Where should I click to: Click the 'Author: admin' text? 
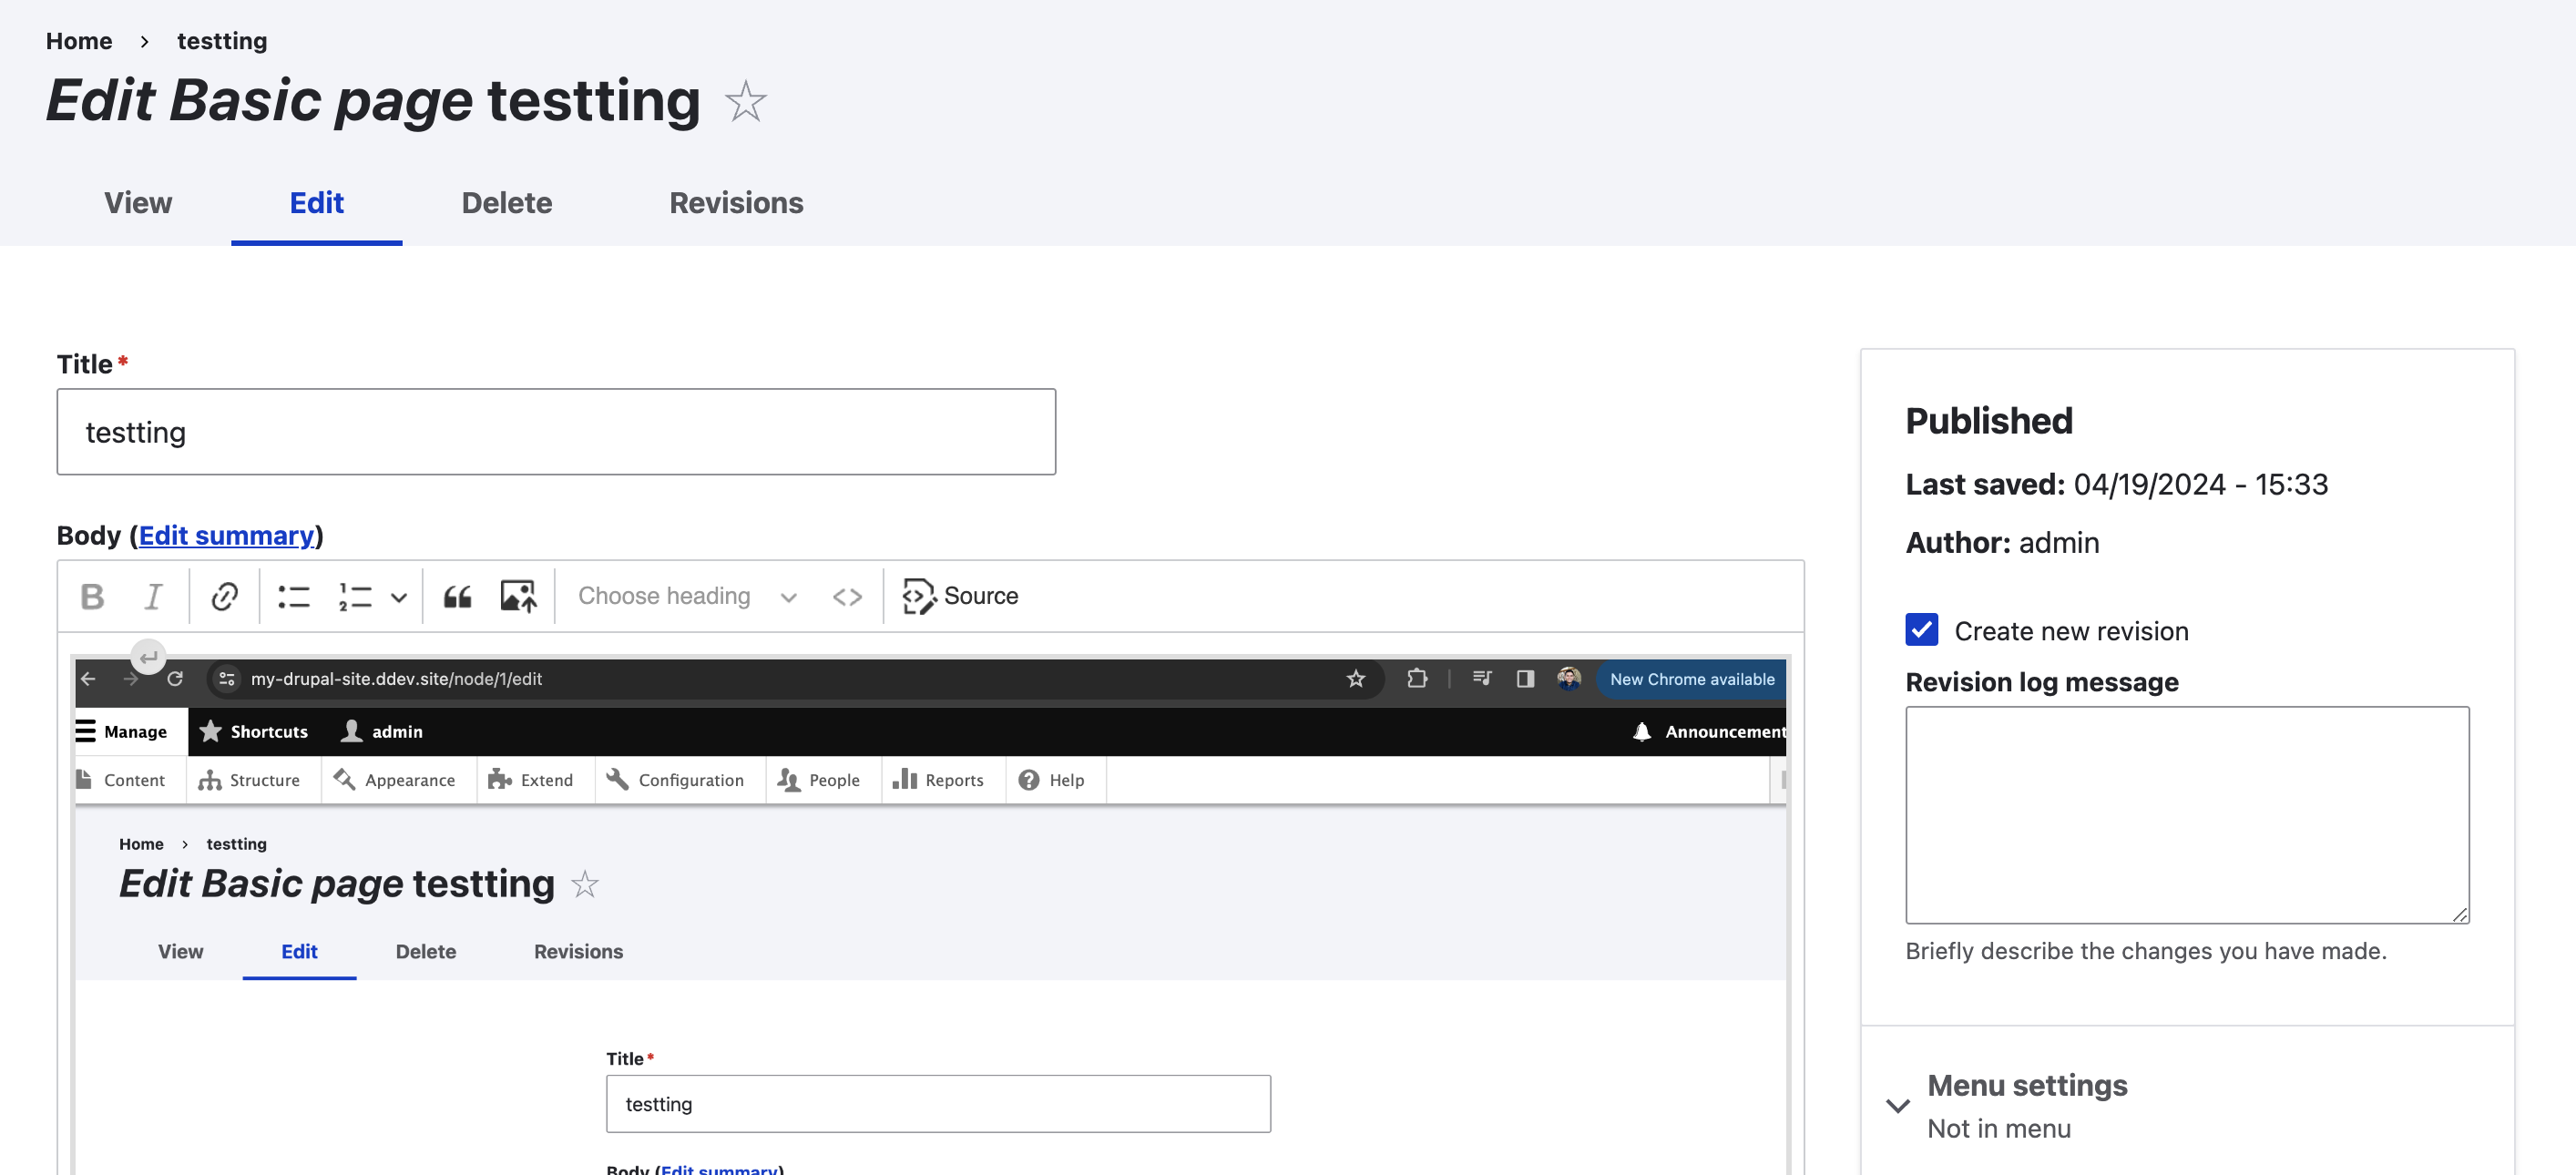tap(2002, 542)
